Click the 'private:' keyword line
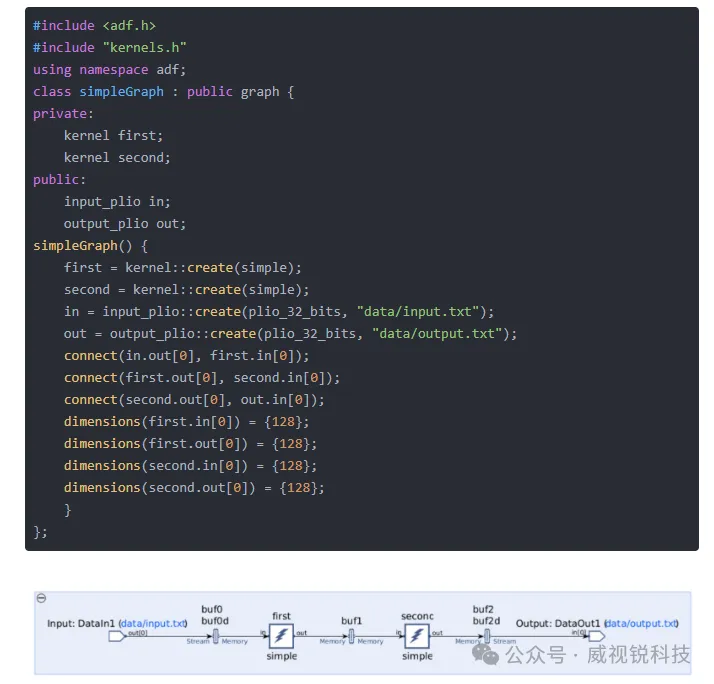This screenshot has width=714, height=684. (x=63, y=113)
